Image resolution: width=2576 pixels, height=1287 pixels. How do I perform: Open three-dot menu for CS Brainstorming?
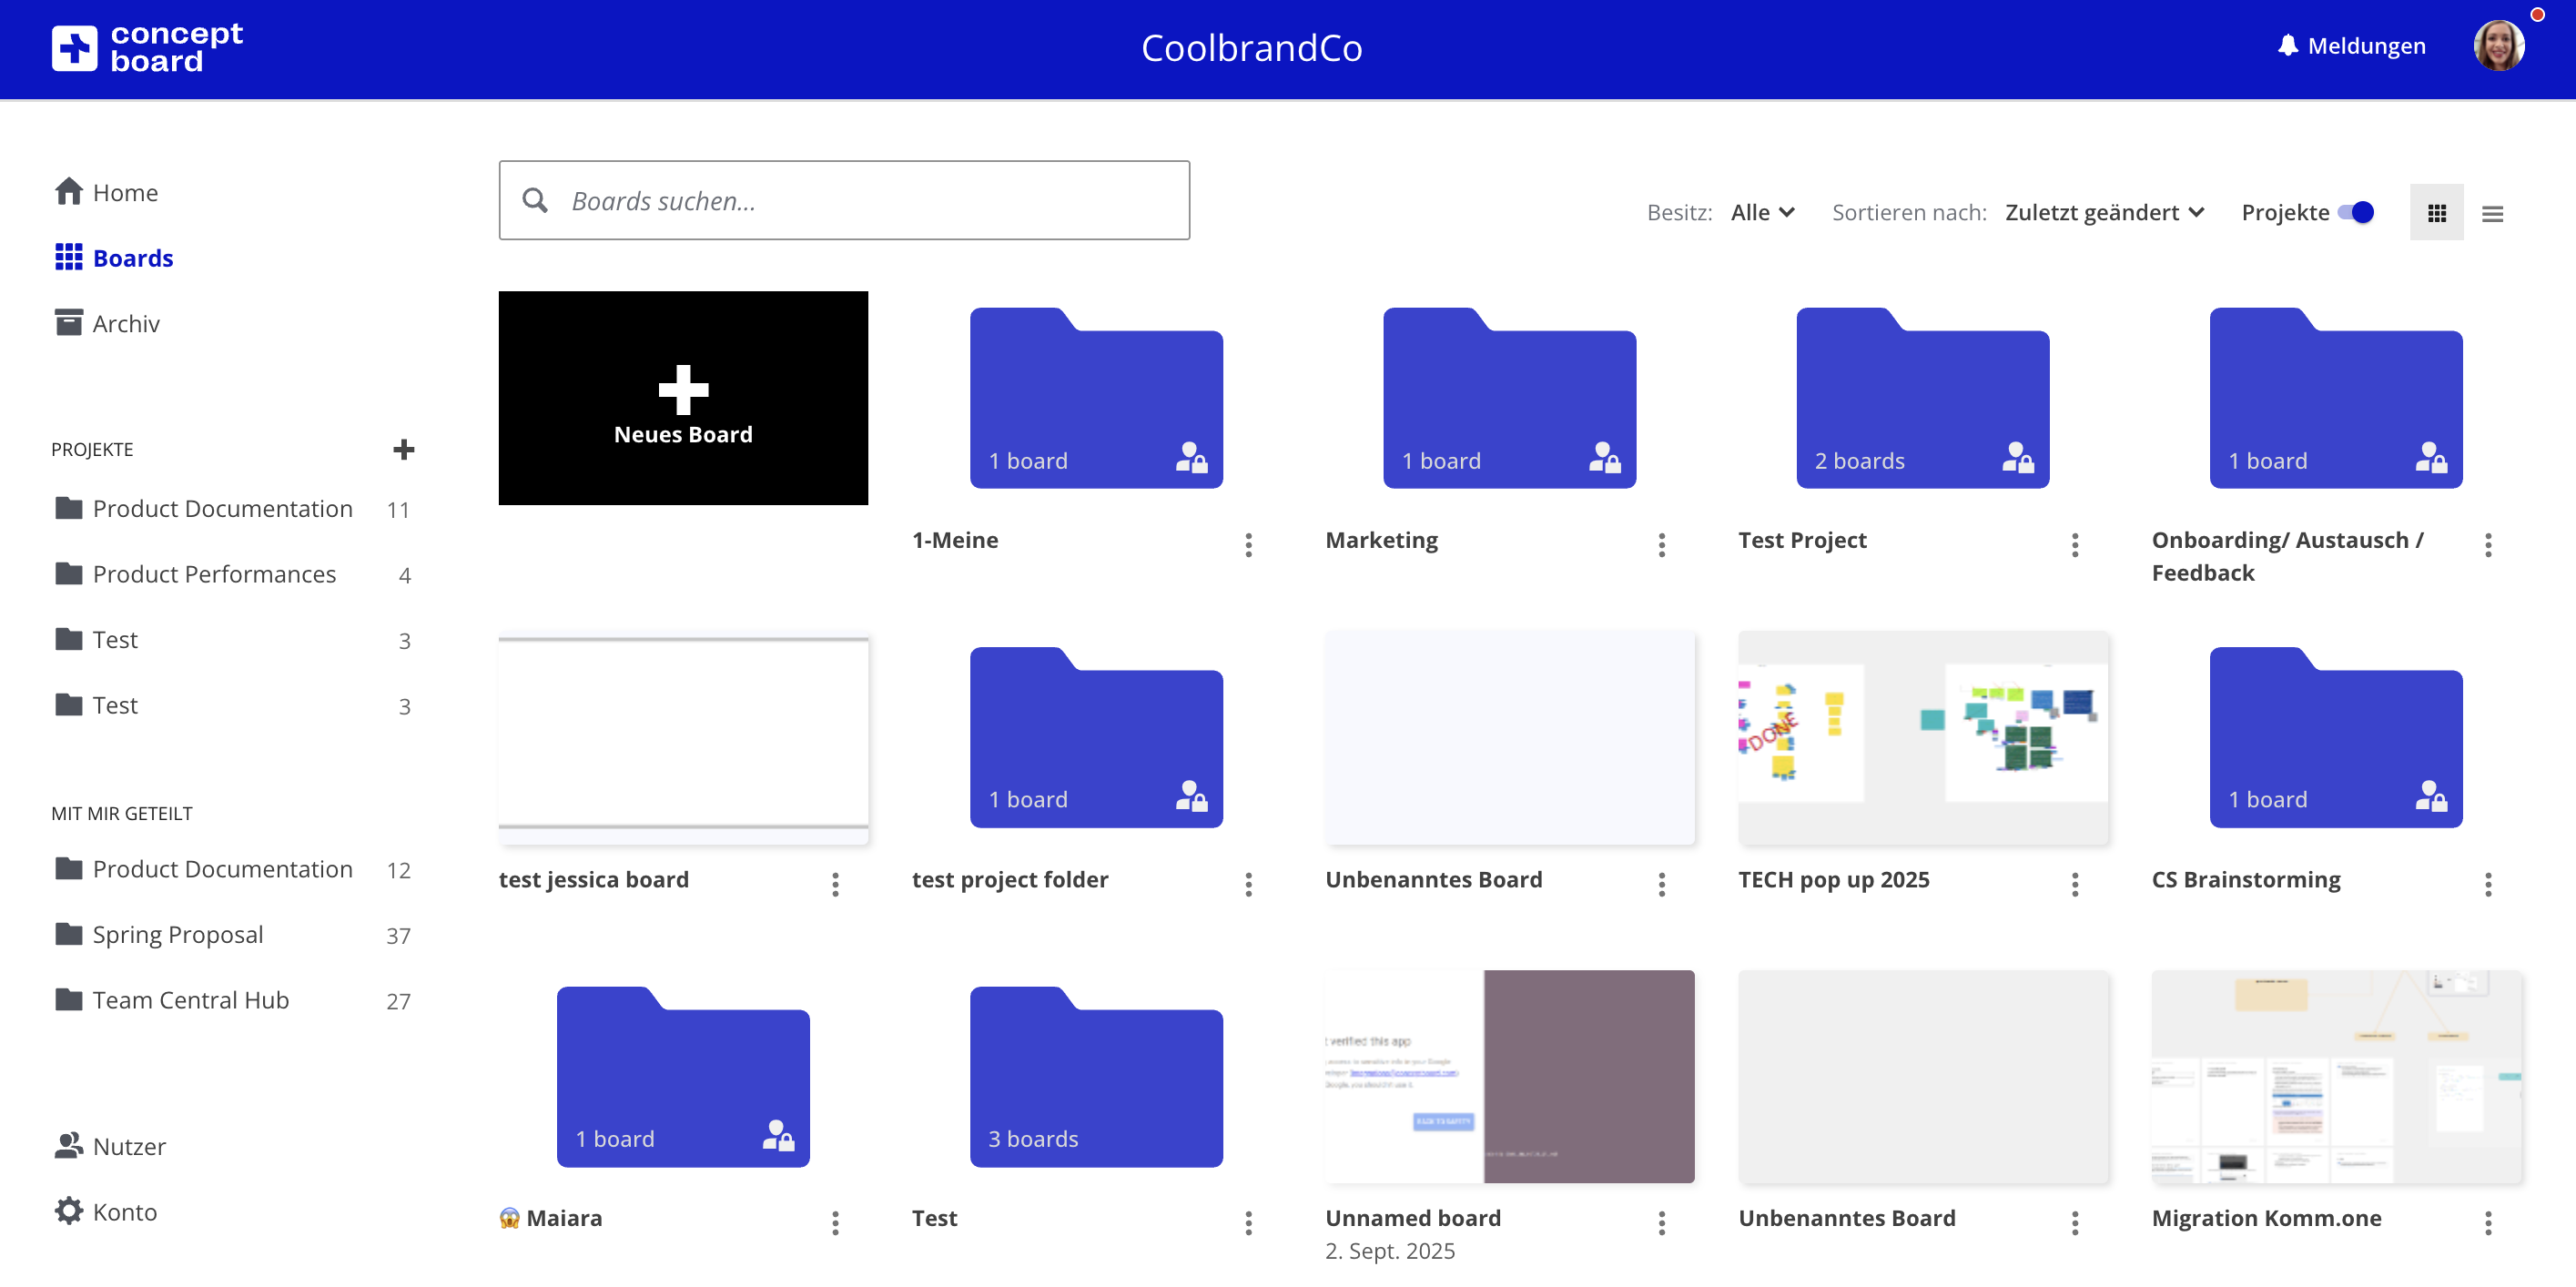point(2487,883)
